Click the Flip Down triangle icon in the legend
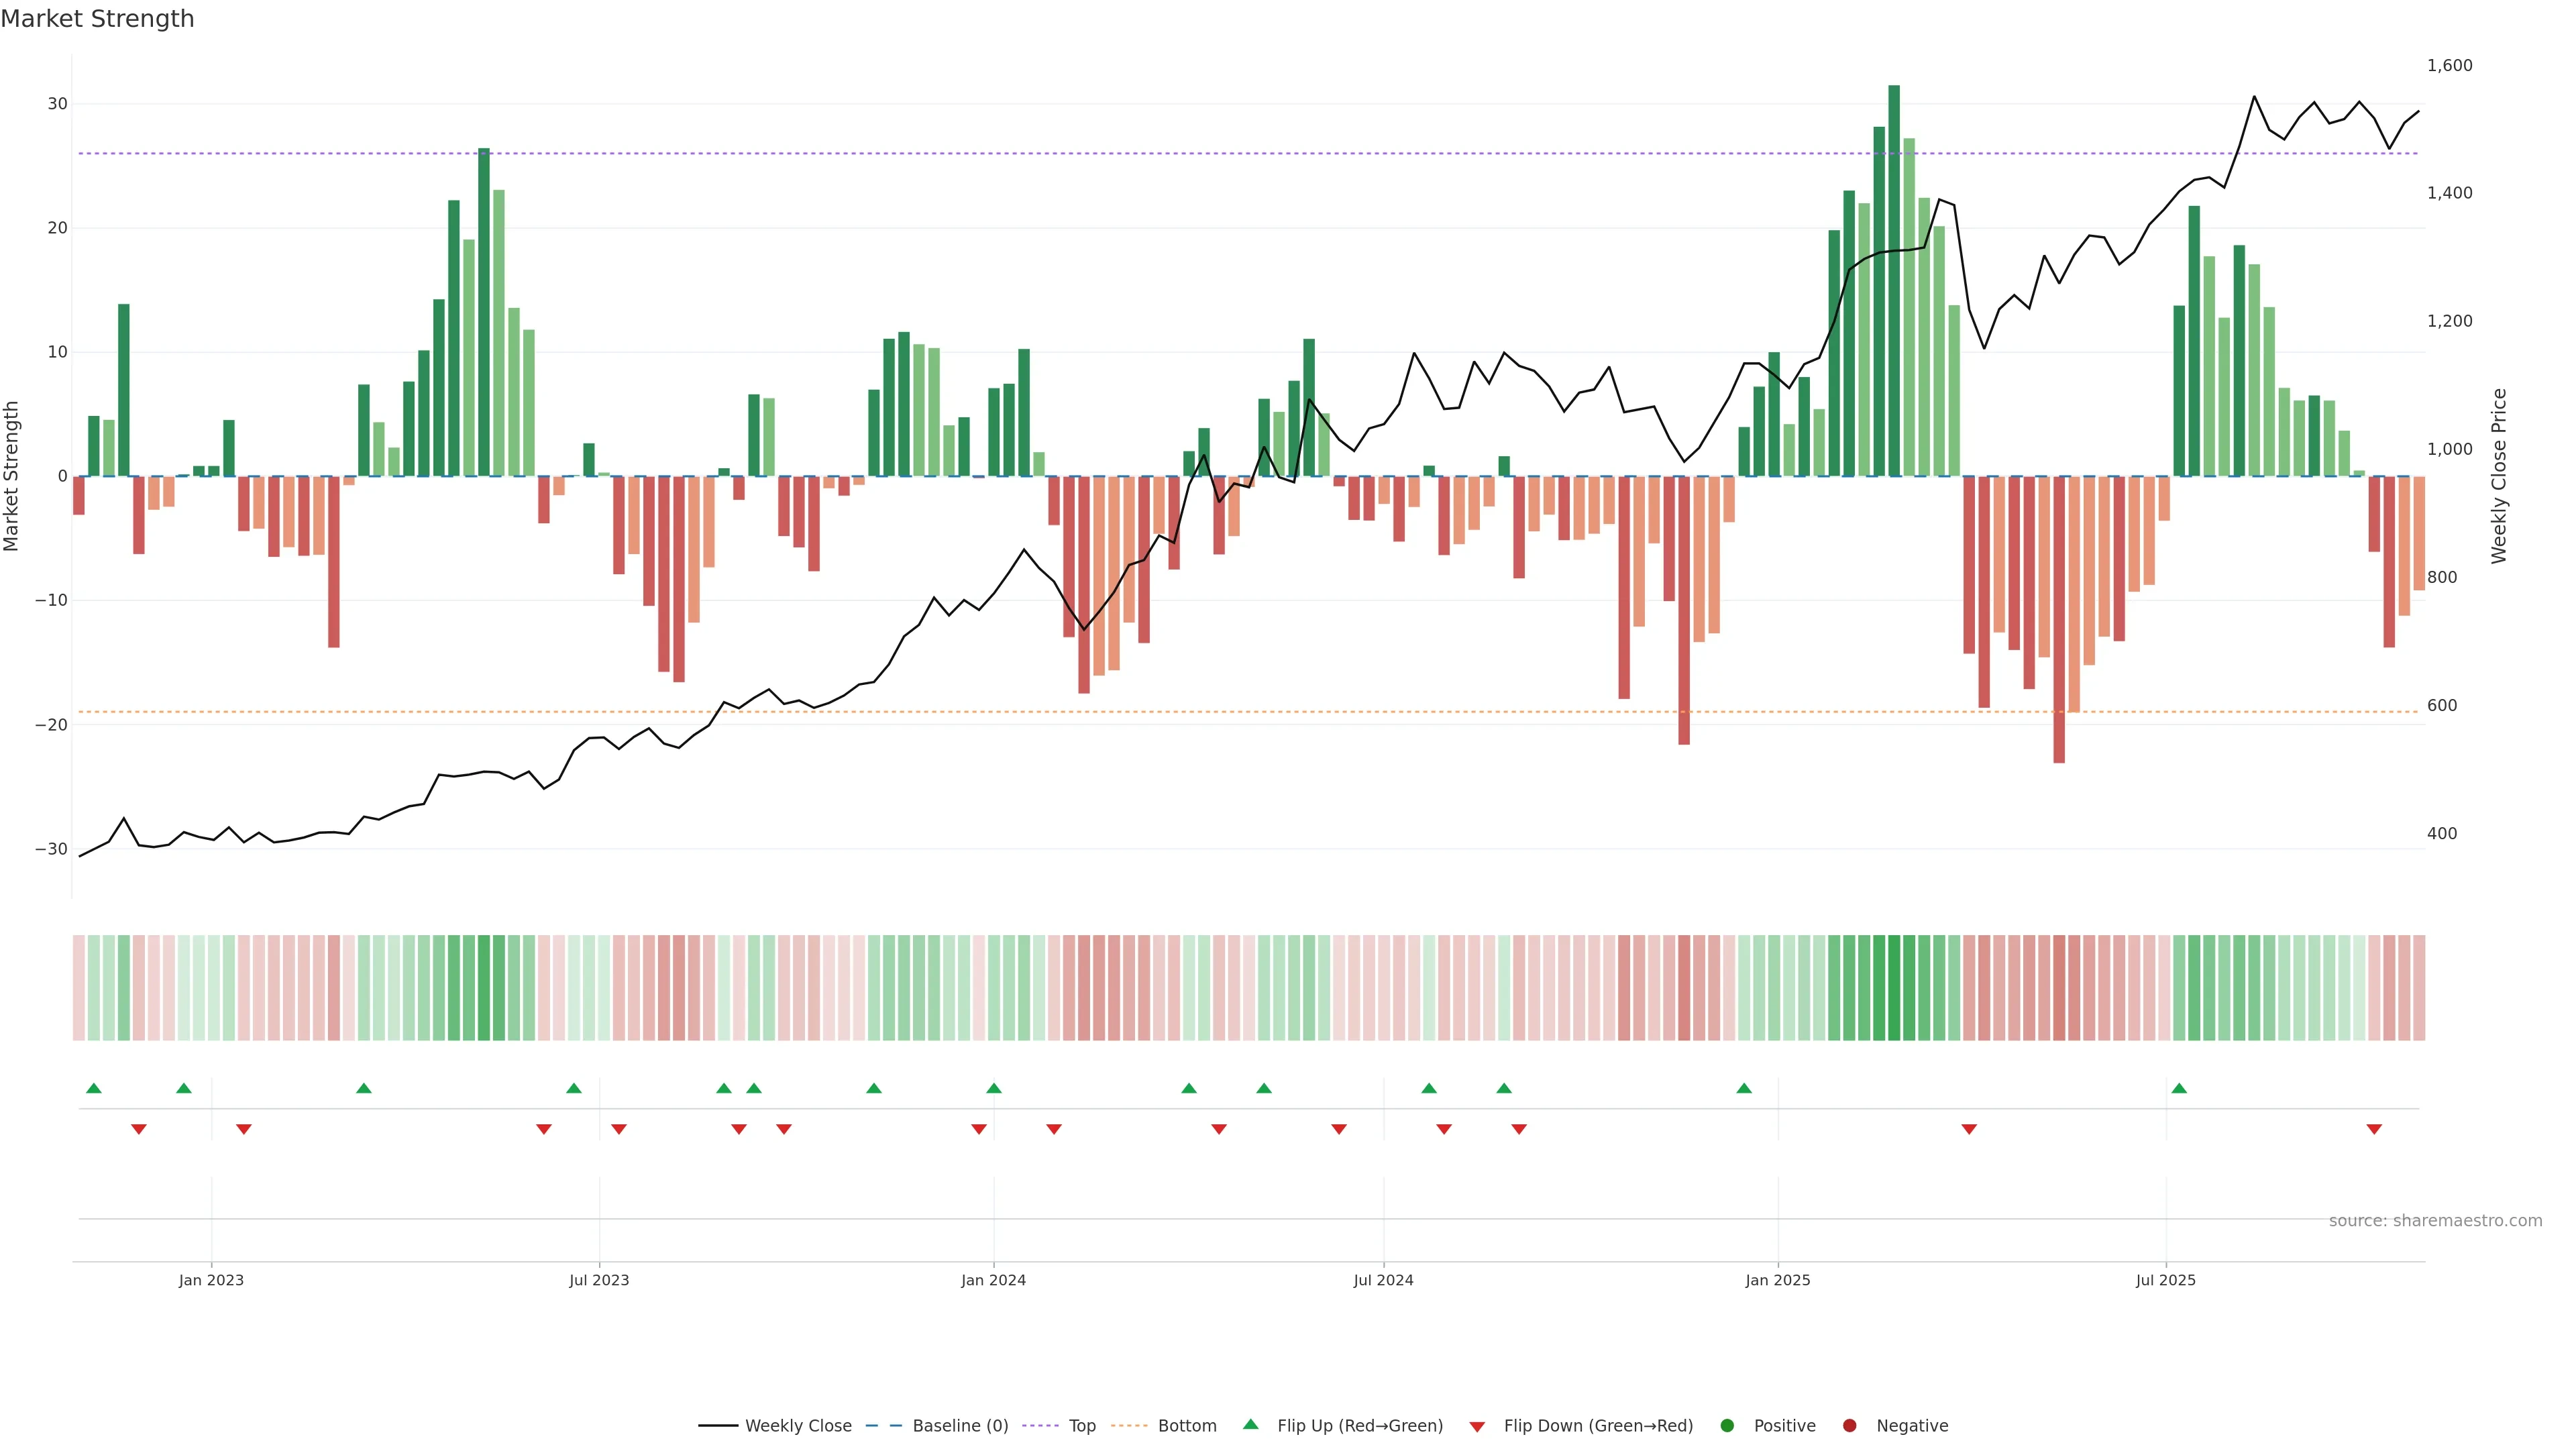2576x1449 pixels. [1477, 1427]
